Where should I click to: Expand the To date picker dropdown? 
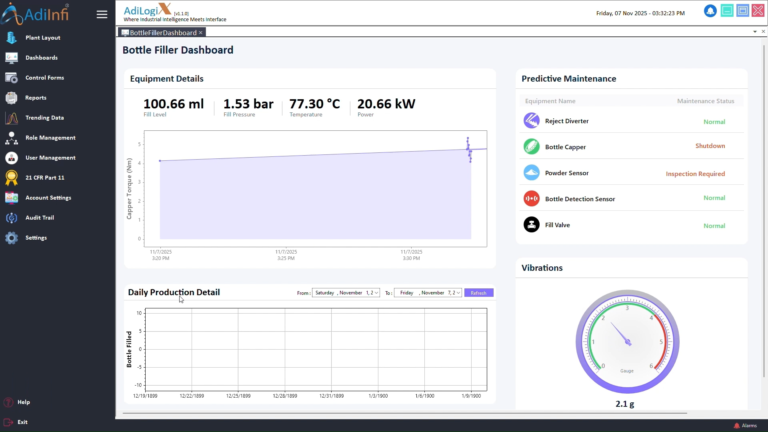point(460,293)
